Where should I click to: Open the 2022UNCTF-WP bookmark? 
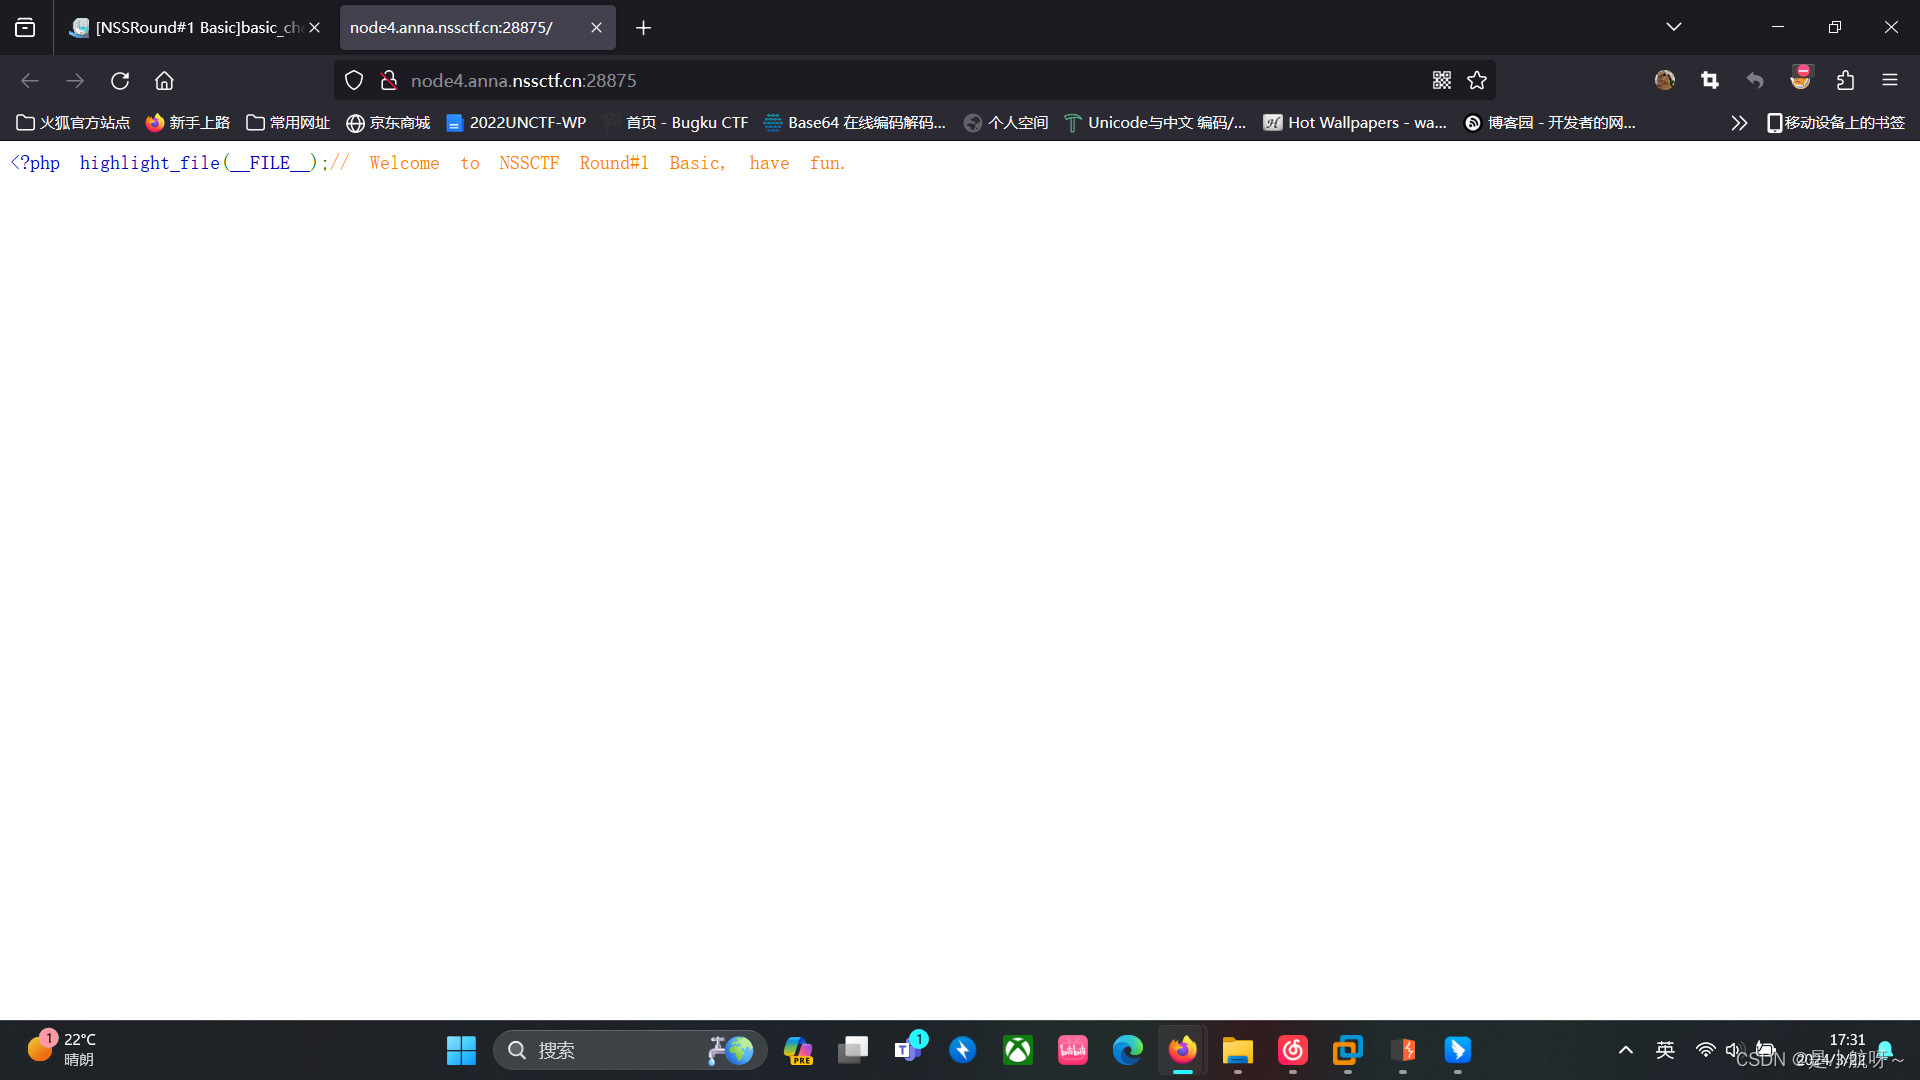516,122
